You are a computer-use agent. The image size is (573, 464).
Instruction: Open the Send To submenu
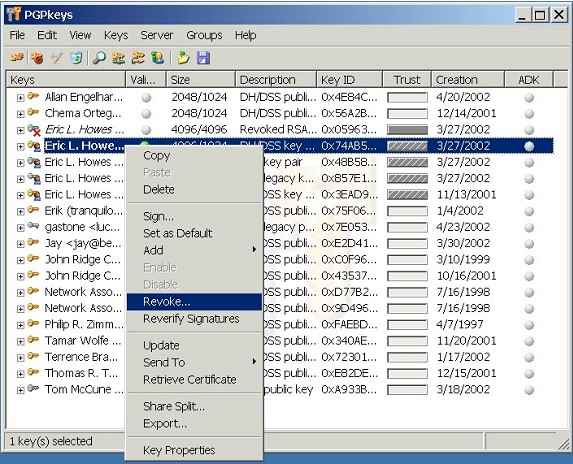click(x=194, y=362)
